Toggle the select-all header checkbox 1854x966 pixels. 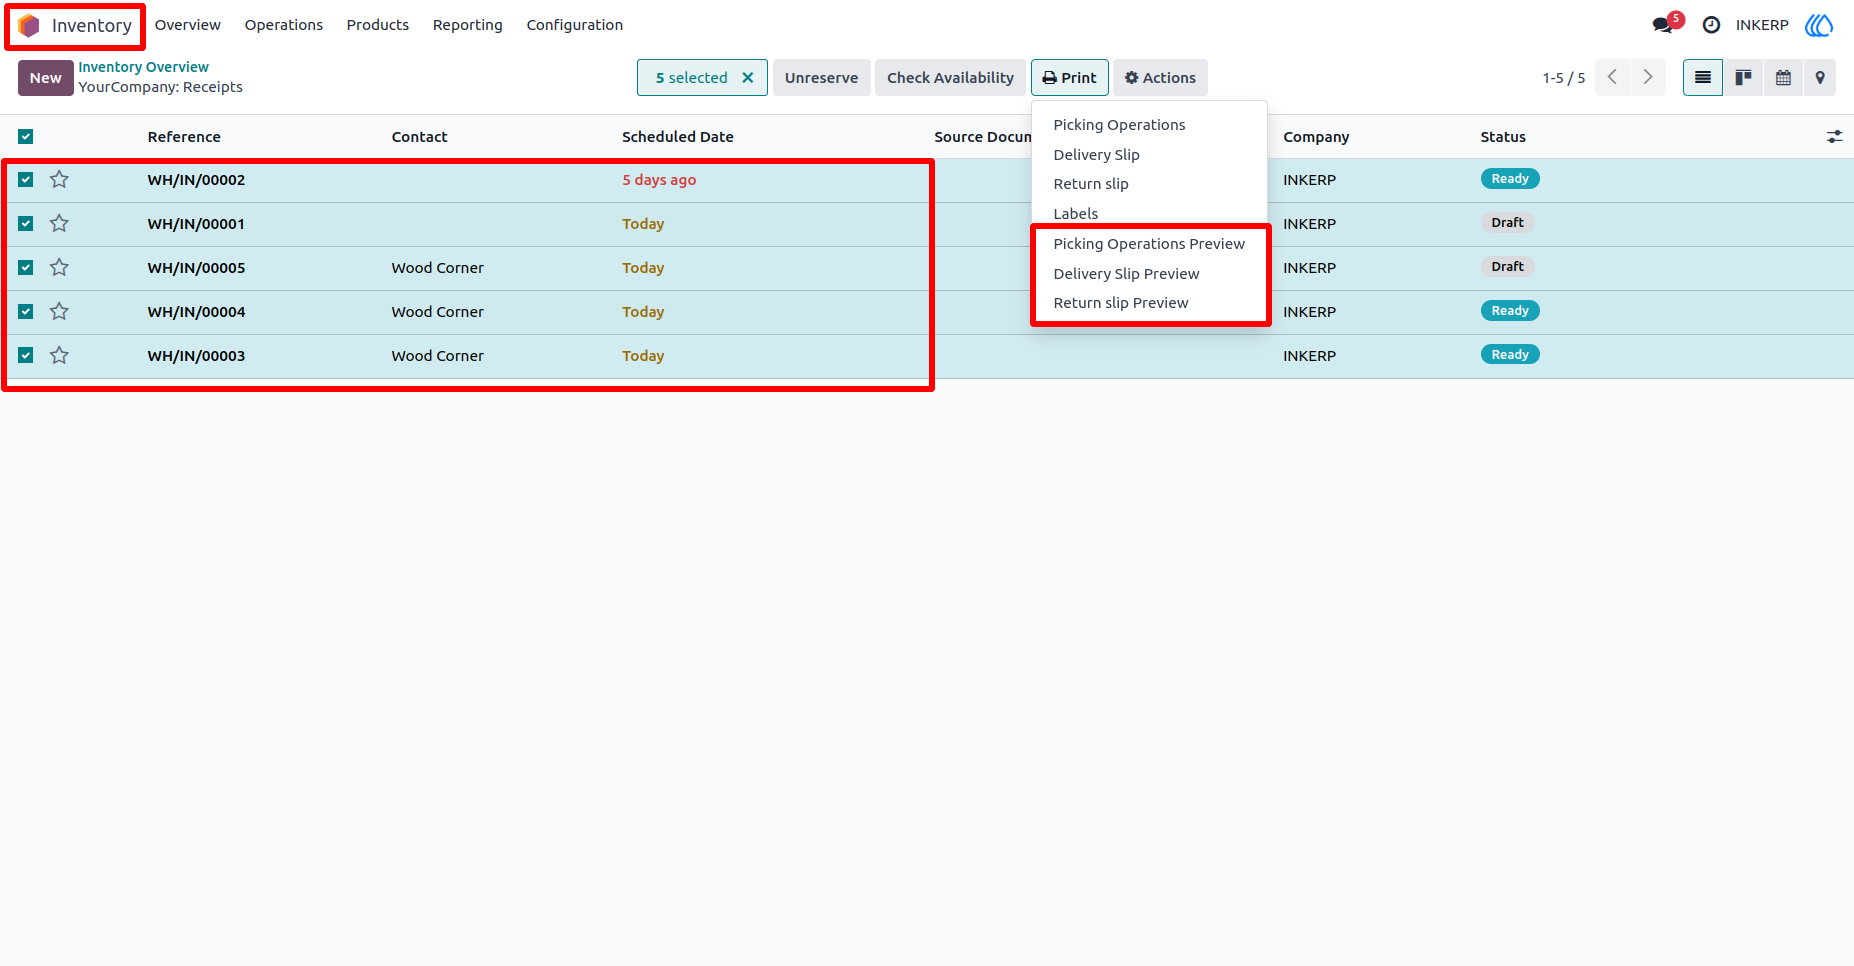tap(26, 137)
